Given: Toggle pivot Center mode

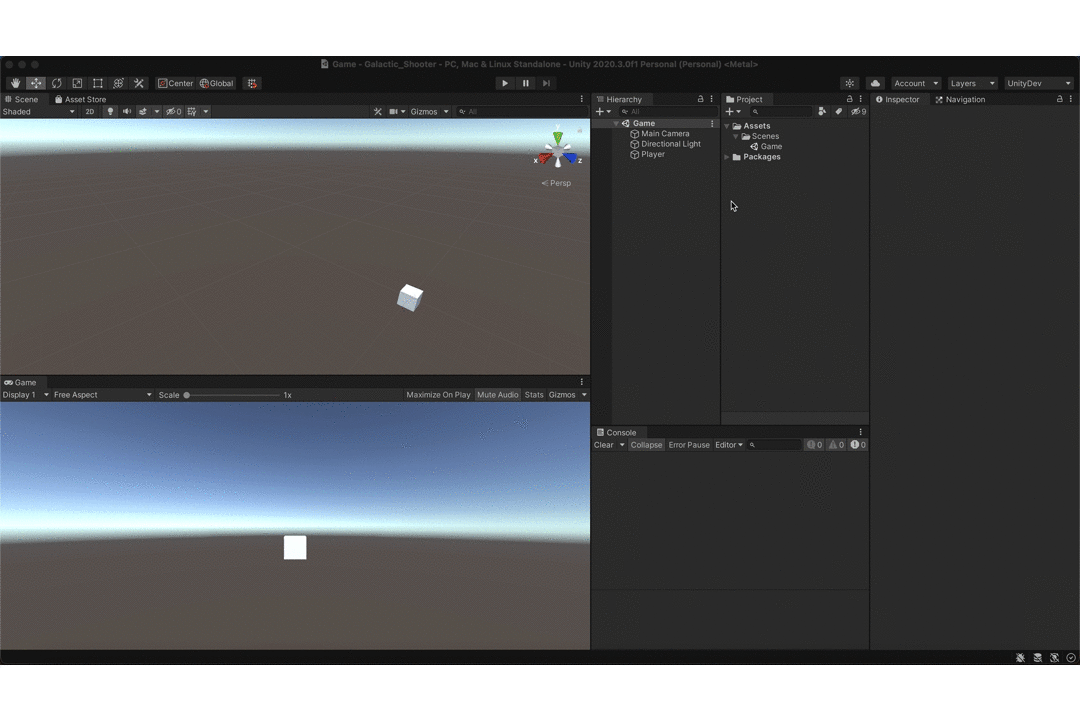Looking at the screenshot, I should (x=176, y=83).
